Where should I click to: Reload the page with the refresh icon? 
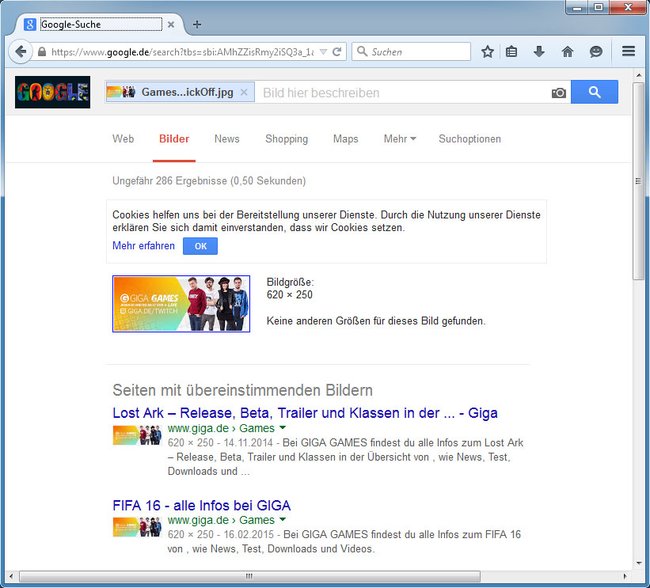tap(337, 52)
